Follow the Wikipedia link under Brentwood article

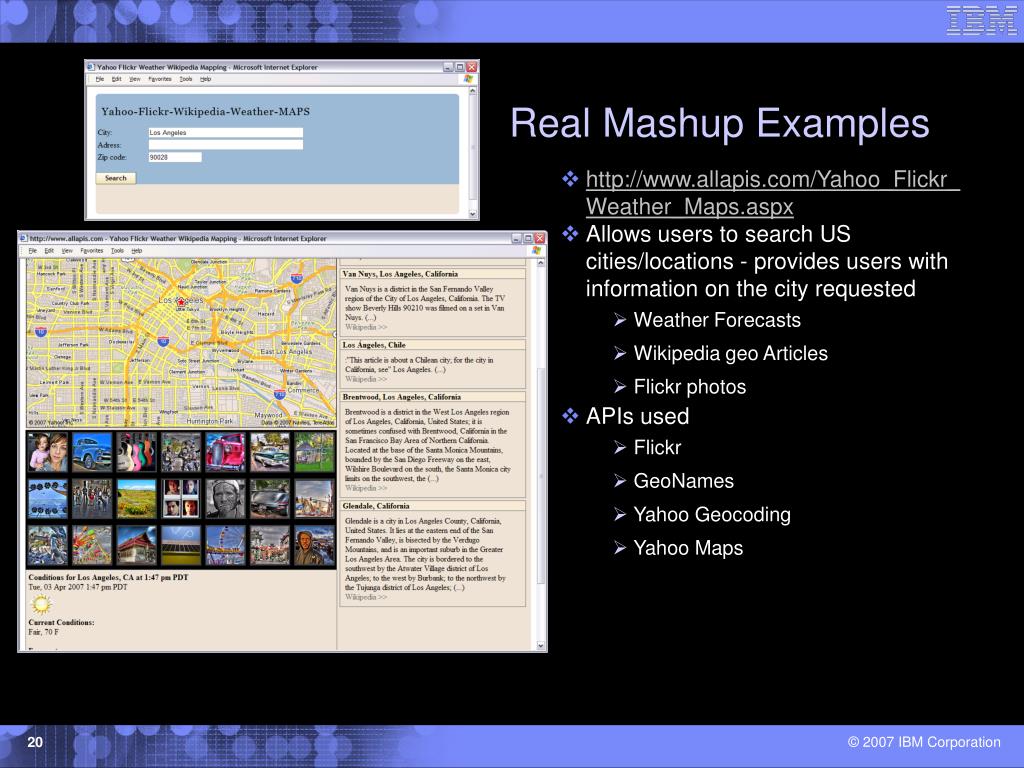pyautogui.click(x=366, y=488)
